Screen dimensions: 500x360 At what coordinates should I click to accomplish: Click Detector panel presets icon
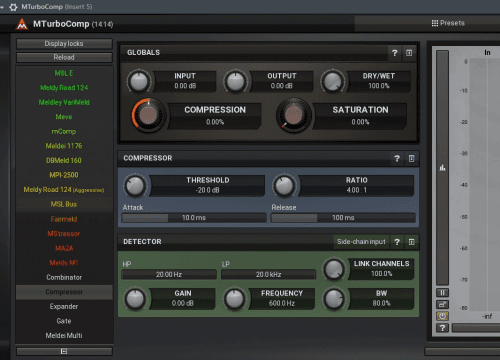412,242
